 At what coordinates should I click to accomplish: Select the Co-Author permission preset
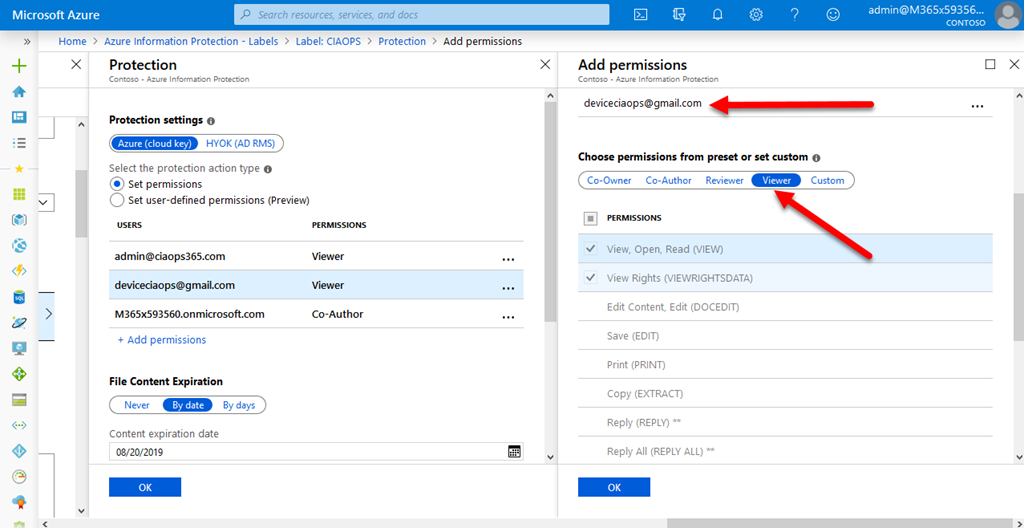(x=668, y=180)
